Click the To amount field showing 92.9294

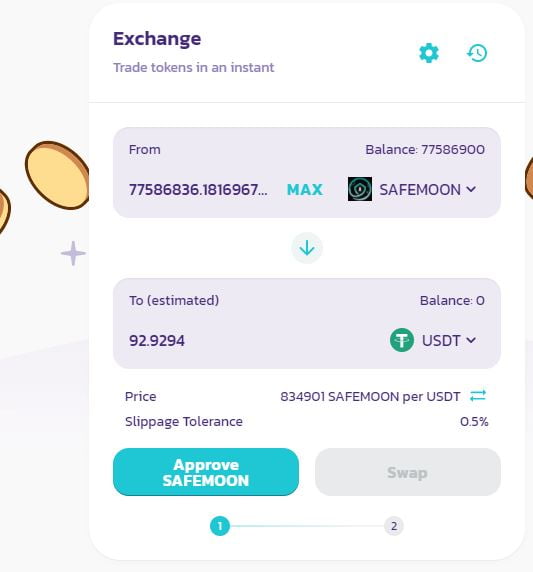157,341
